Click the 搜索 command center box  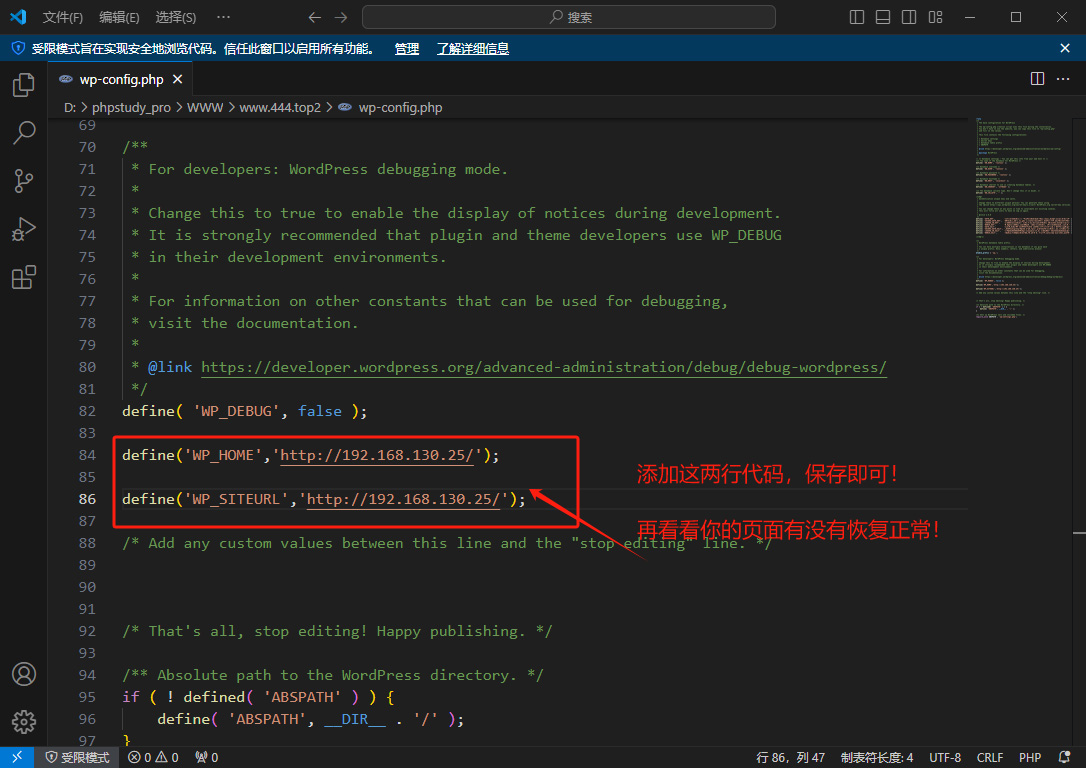tap(568, 17)
